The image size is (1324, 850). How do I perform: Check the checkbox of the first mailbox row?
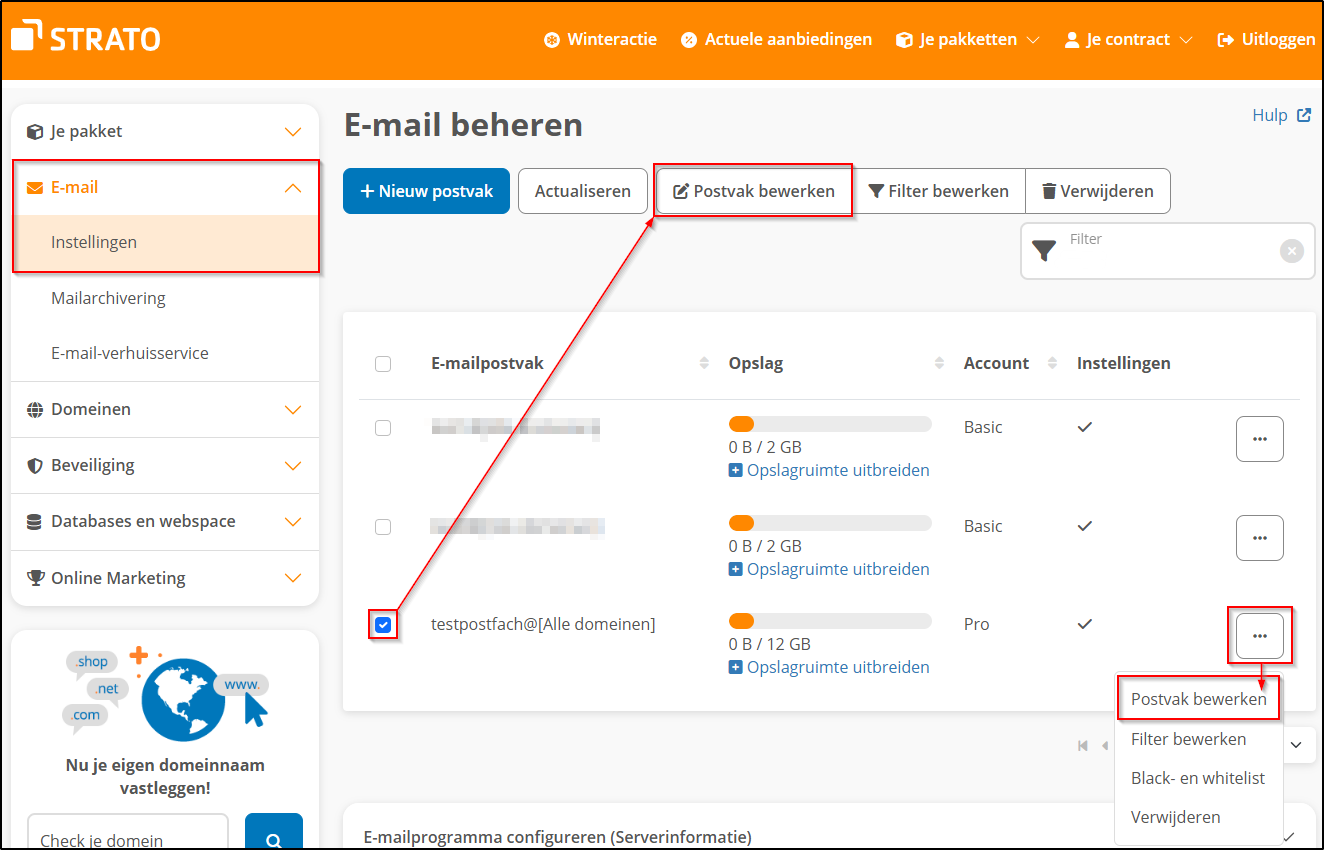tap(383, 428)
